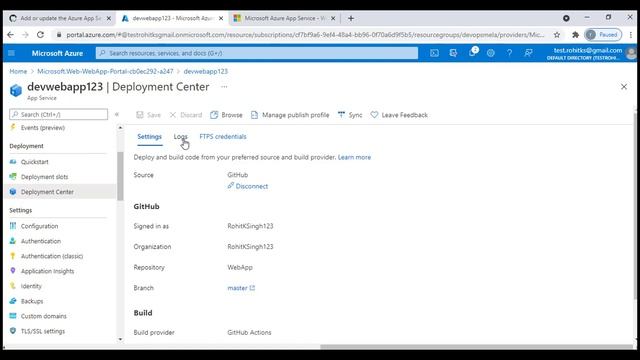
Task: Close the Deployment Center blade
Action: tap(624, 87)
